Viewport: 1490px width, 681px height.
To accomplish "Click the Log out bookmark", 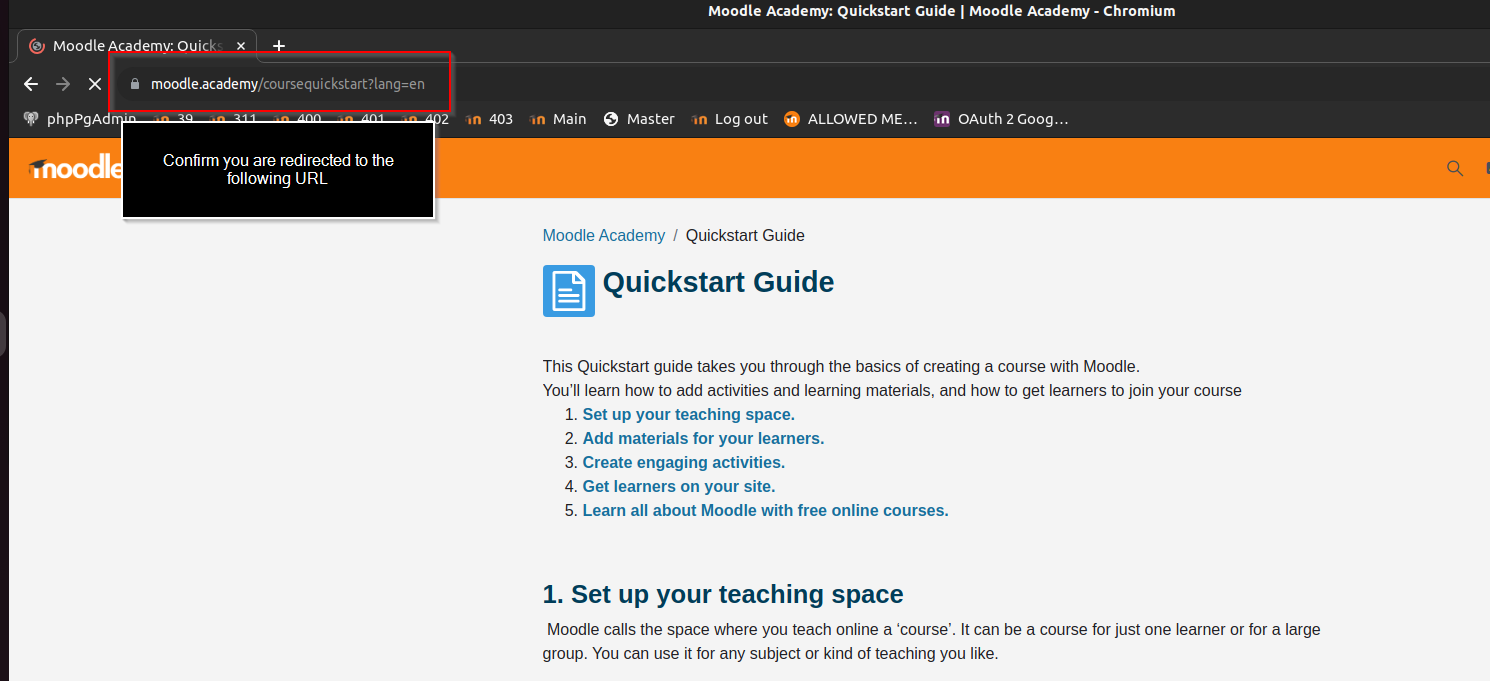I will click(x=729, y=119).
